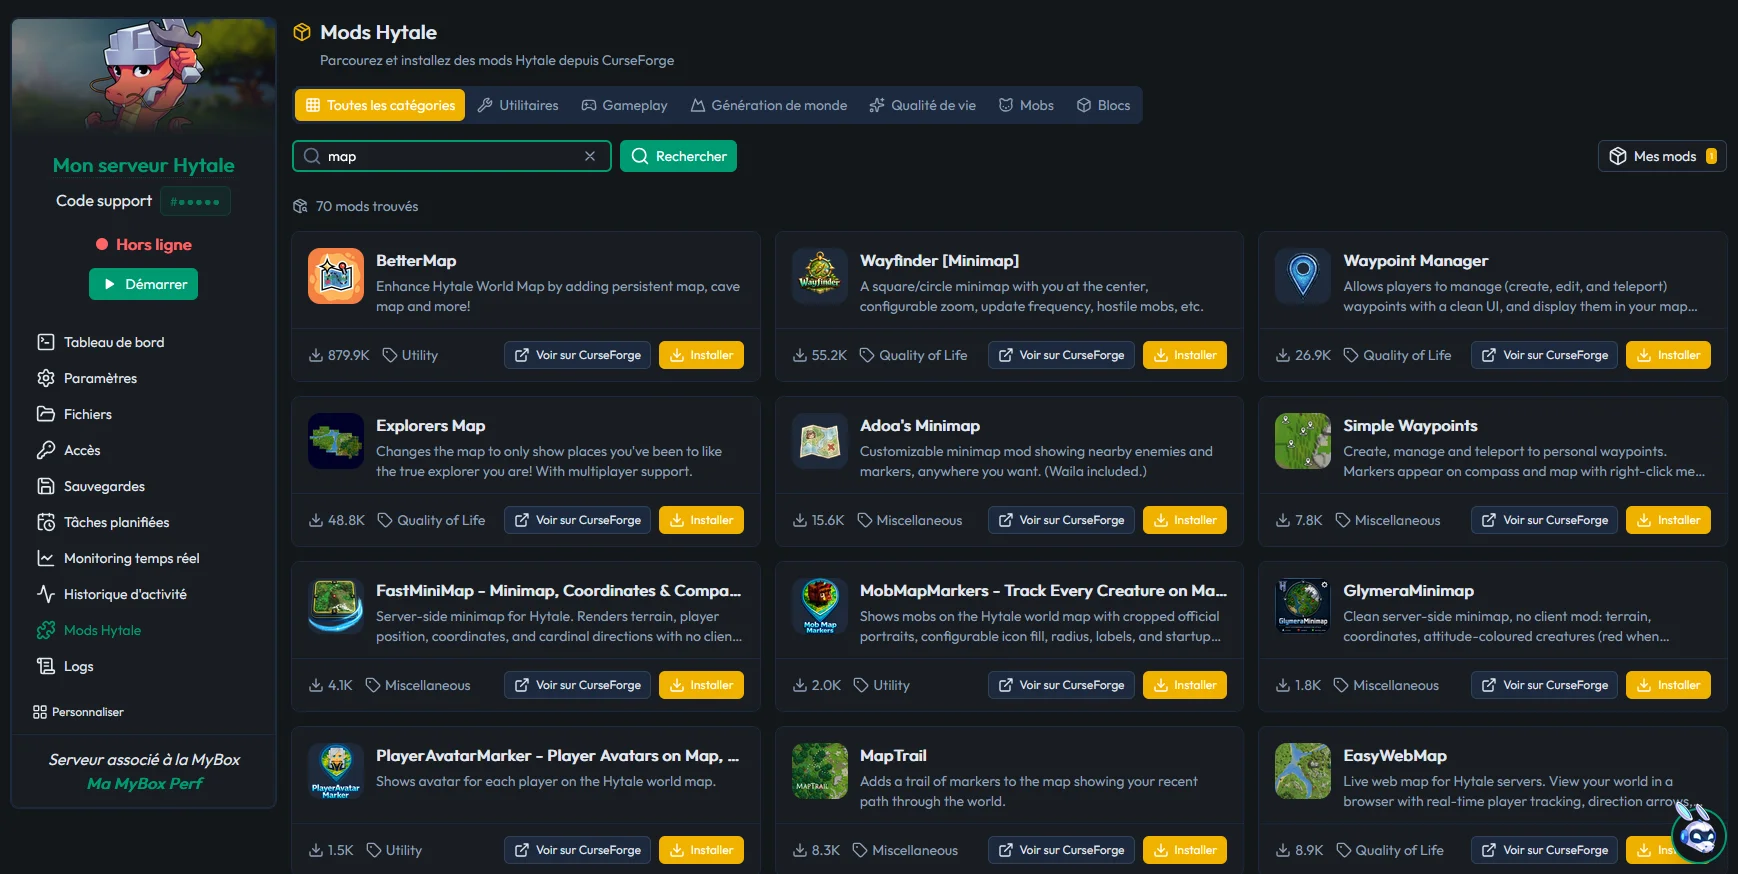Click the Paramètres gear icon
1738x874 pixels.
[46, 378]
